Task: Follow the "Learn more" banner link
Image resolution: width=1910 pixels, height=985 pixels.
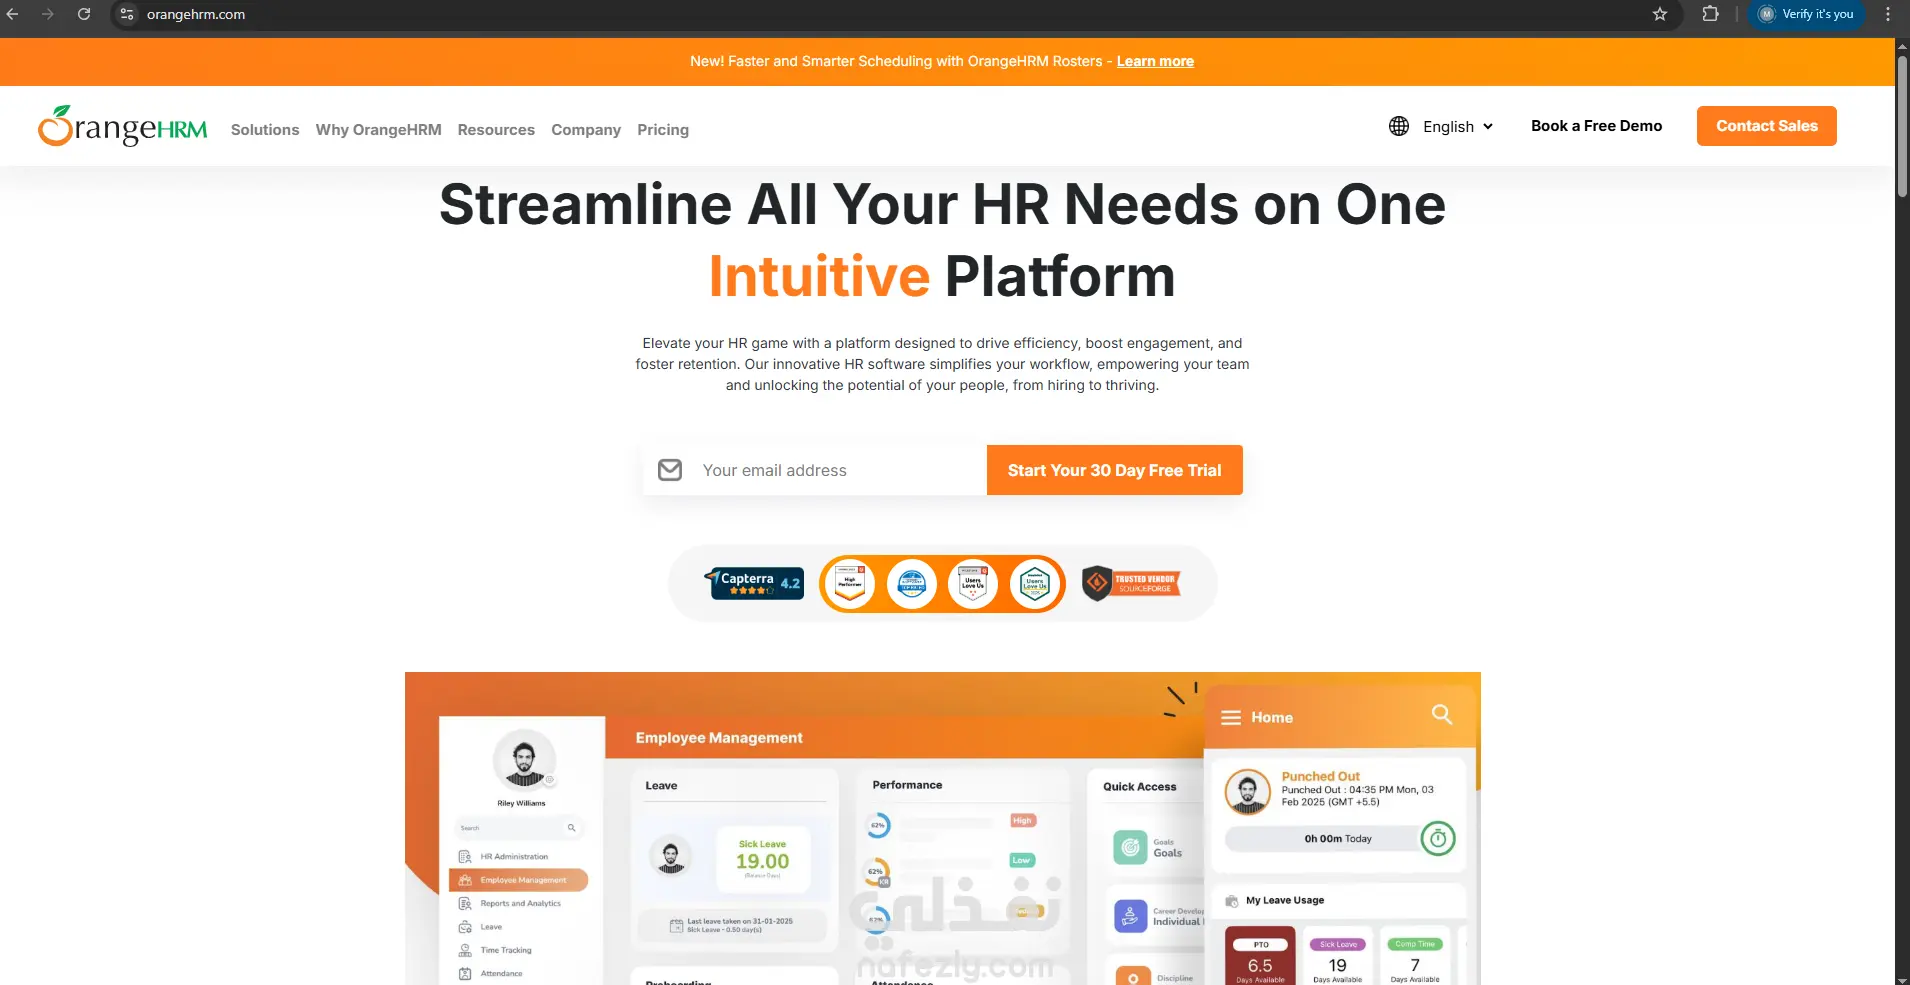Action: click(x=1155, y=61)
